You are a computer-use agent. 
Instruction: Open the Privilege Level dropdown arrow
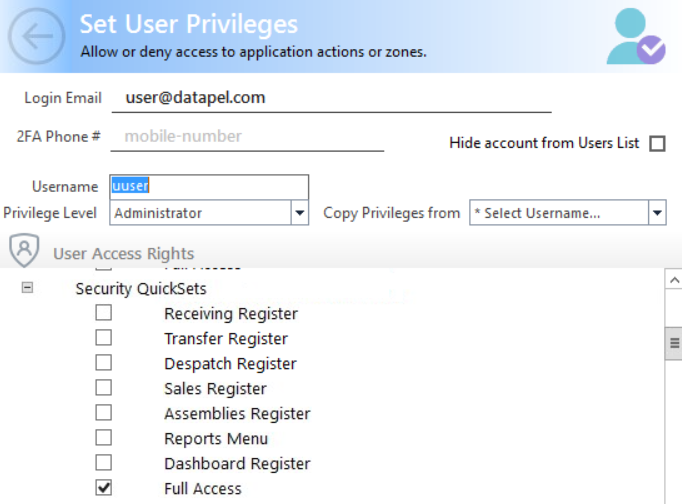pos(300,213)
